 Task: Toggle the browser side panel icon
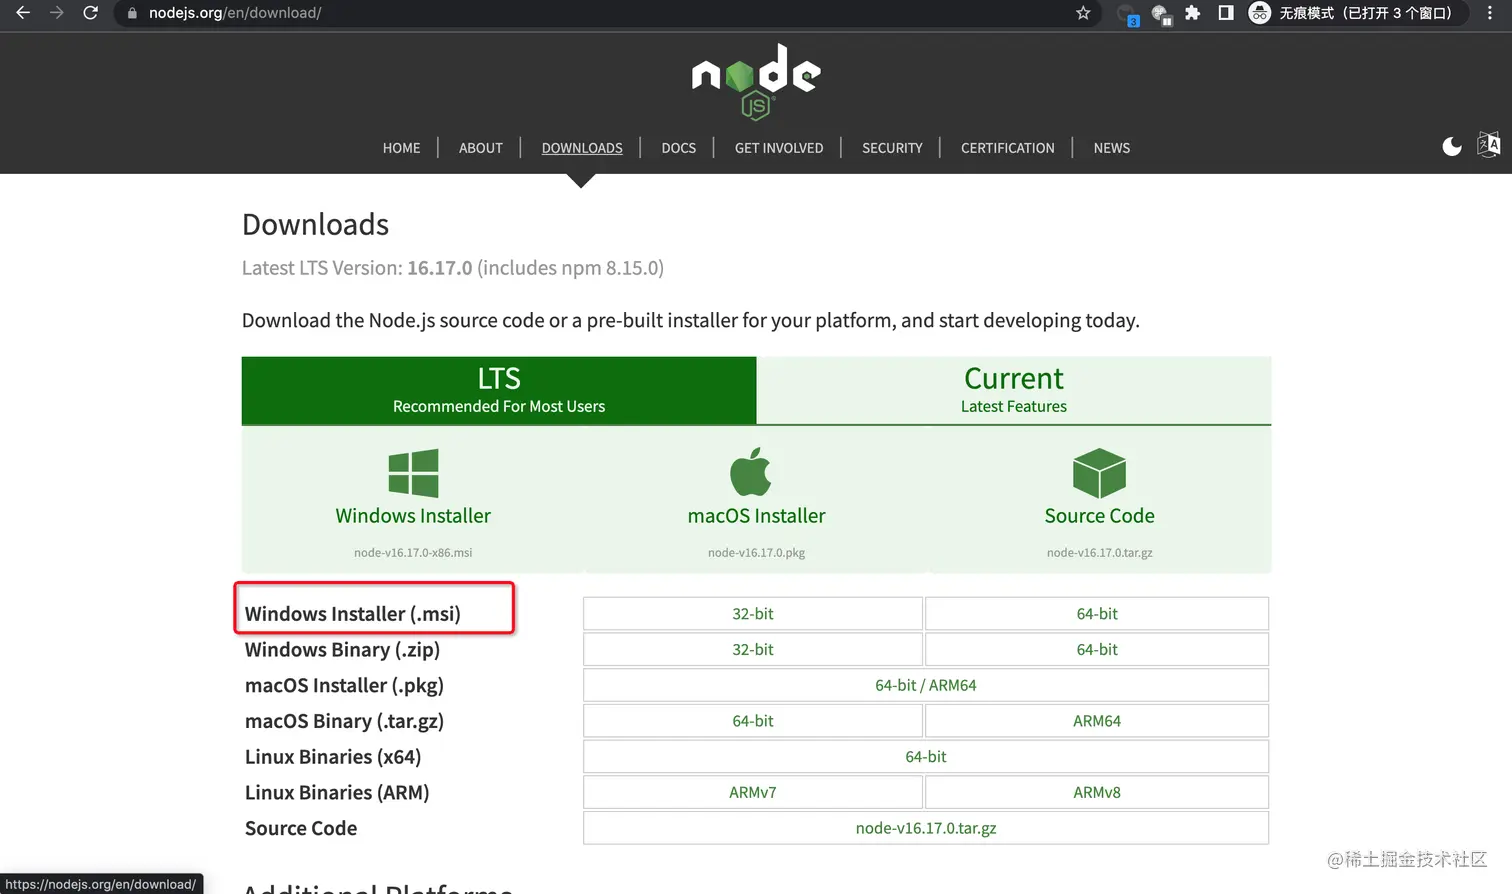pyautogui.click(x=1226, y=13)
